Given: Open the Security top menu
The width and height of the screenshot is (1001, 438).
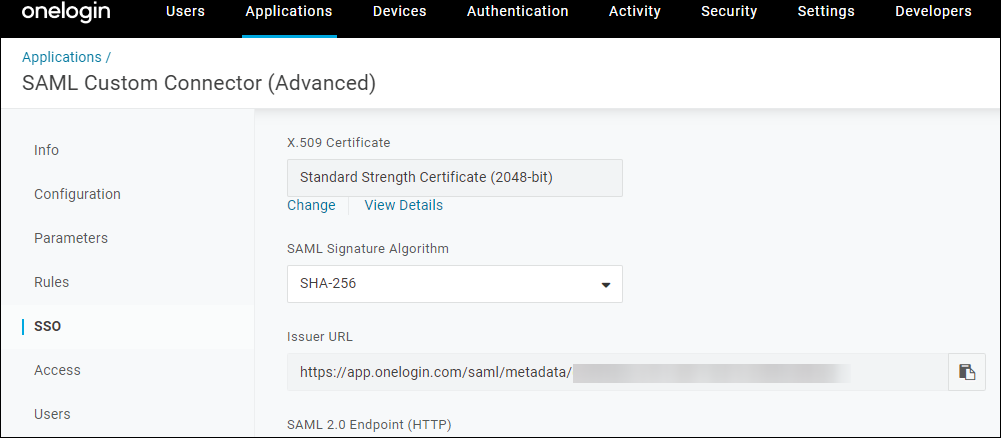Looking at the screenshot, I should pos(729,11).
